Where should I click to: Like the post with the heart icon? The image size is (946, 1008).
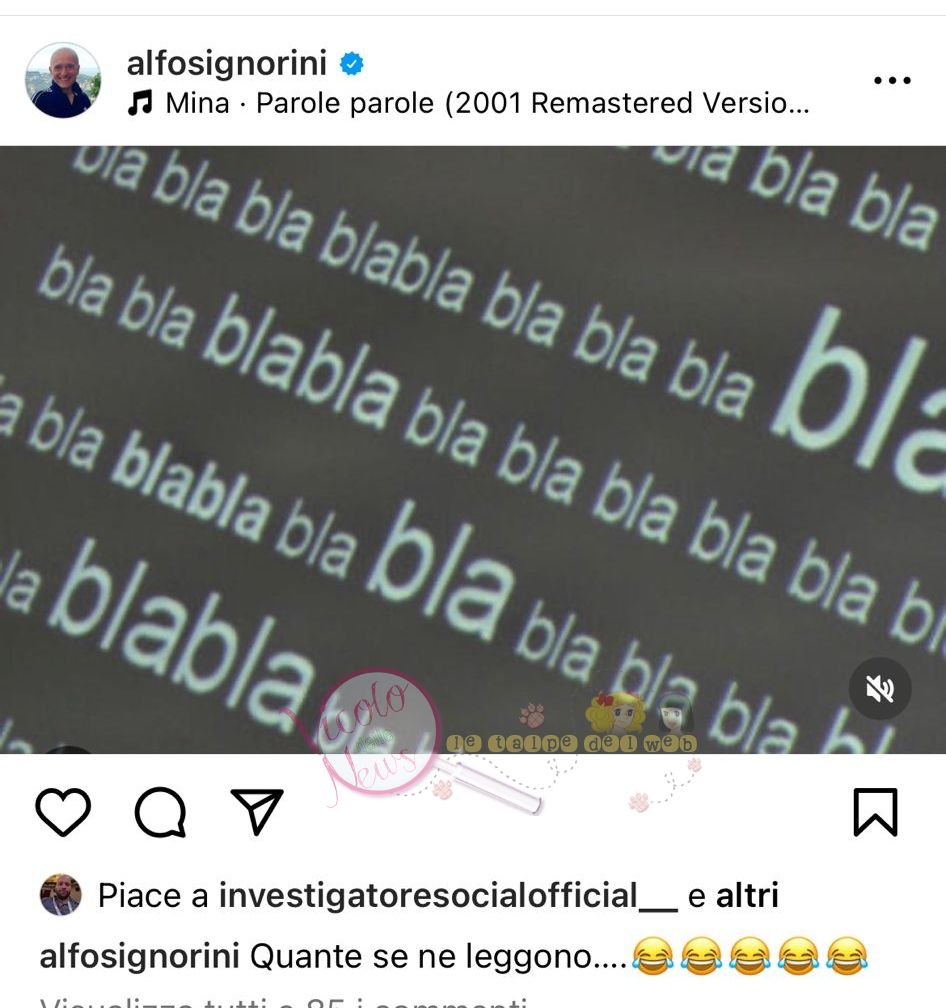[63, 812]
